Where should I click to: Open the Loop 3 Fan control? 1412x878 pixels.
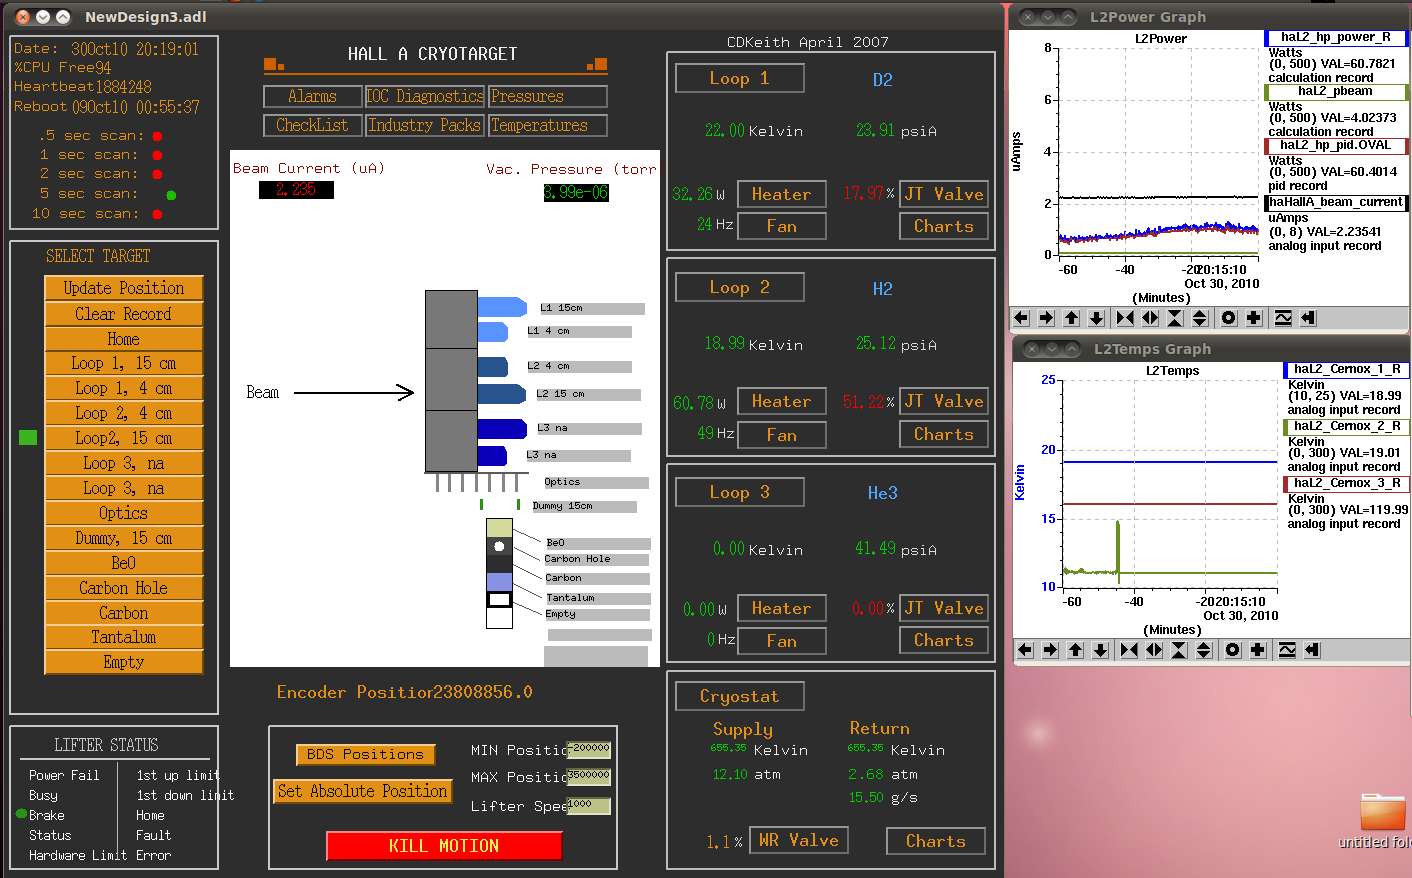[782, 641]
